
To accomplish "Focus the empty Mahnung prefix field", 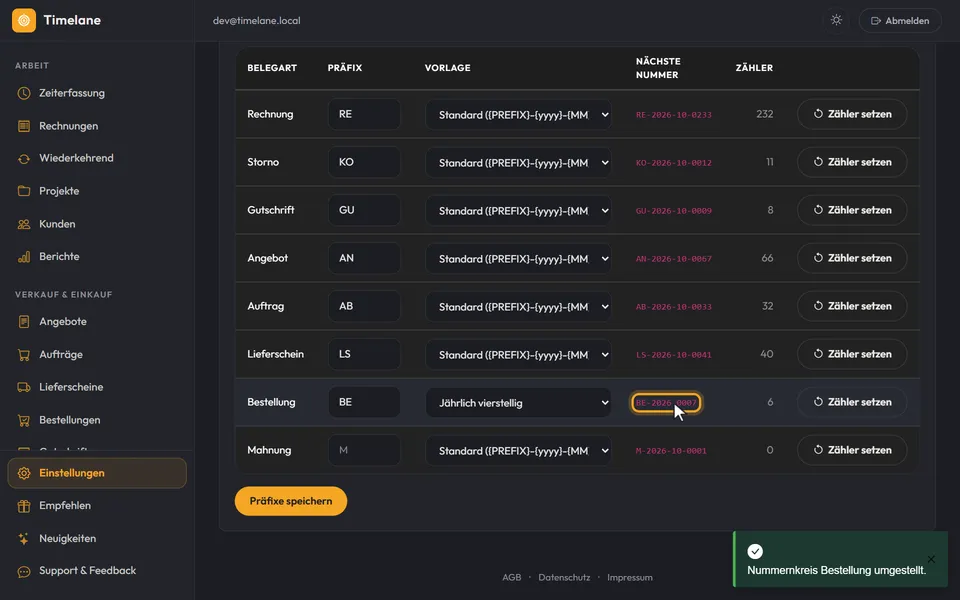I will (364, 450).
